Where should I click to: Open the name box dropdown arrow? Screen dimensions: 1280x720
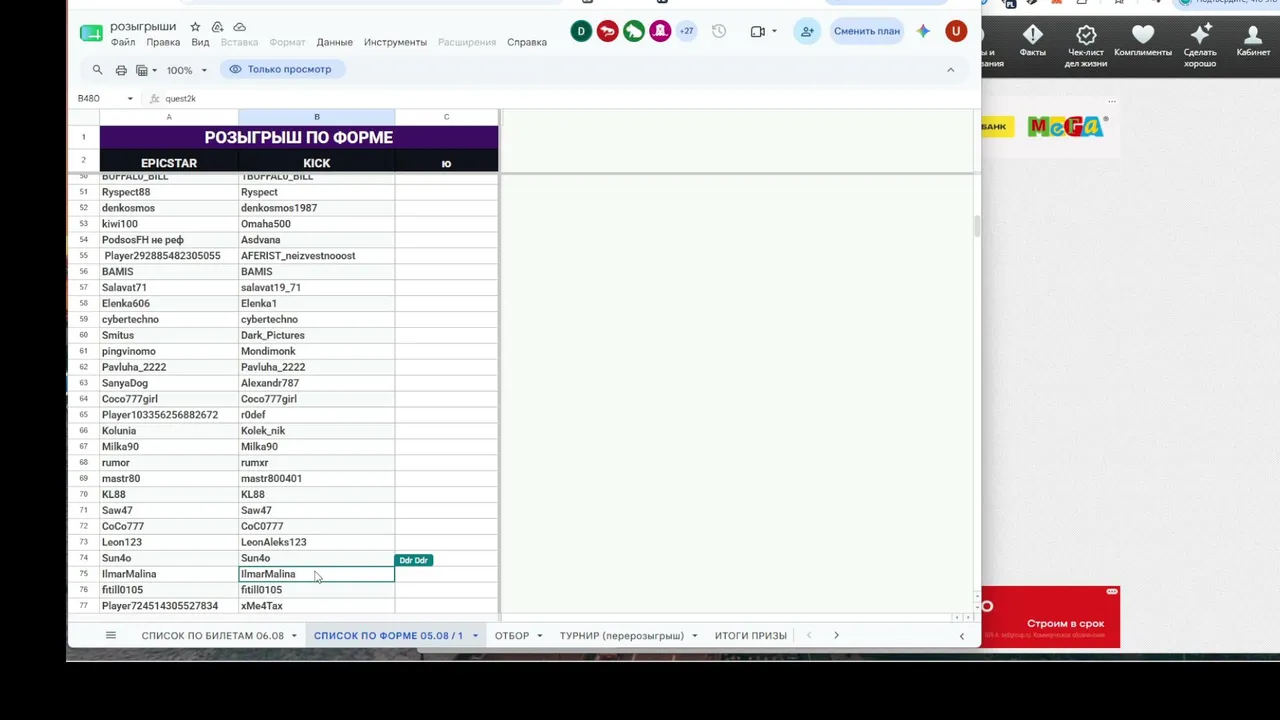(x=130, y=99)
